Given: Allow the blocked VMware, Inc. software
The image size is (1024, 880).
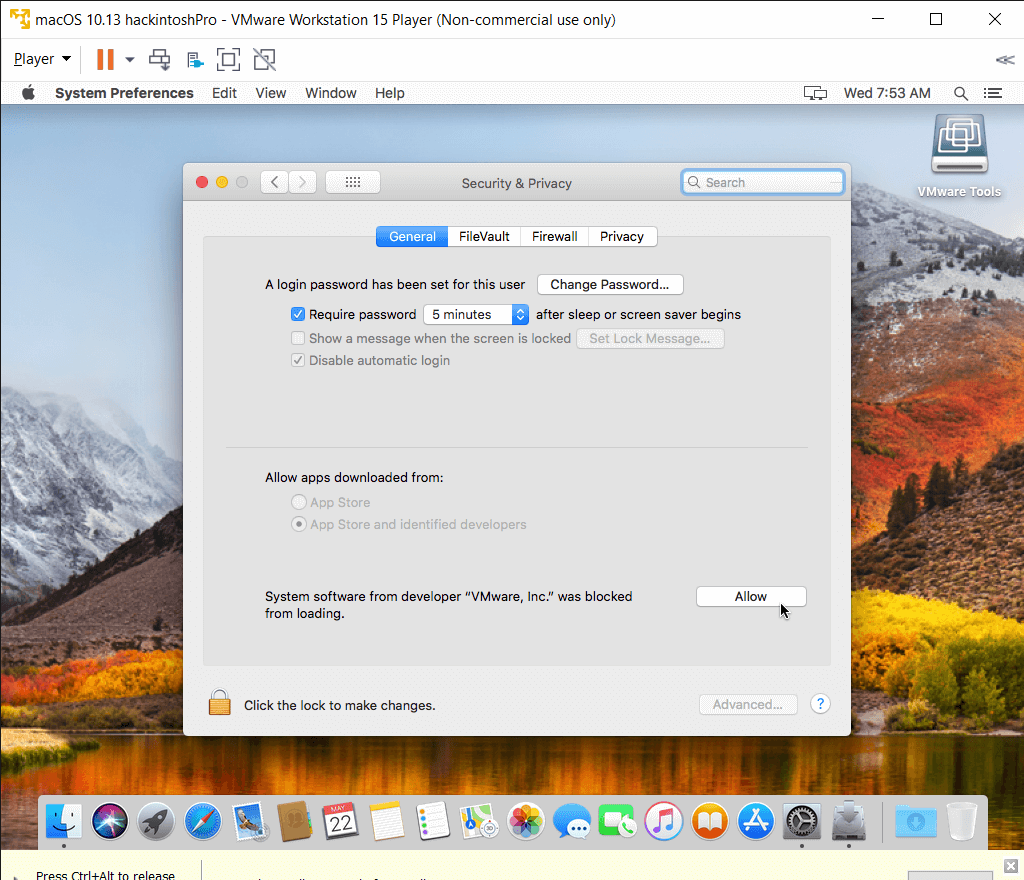Looking at the screenshot, I should click(x=751, y=596).
